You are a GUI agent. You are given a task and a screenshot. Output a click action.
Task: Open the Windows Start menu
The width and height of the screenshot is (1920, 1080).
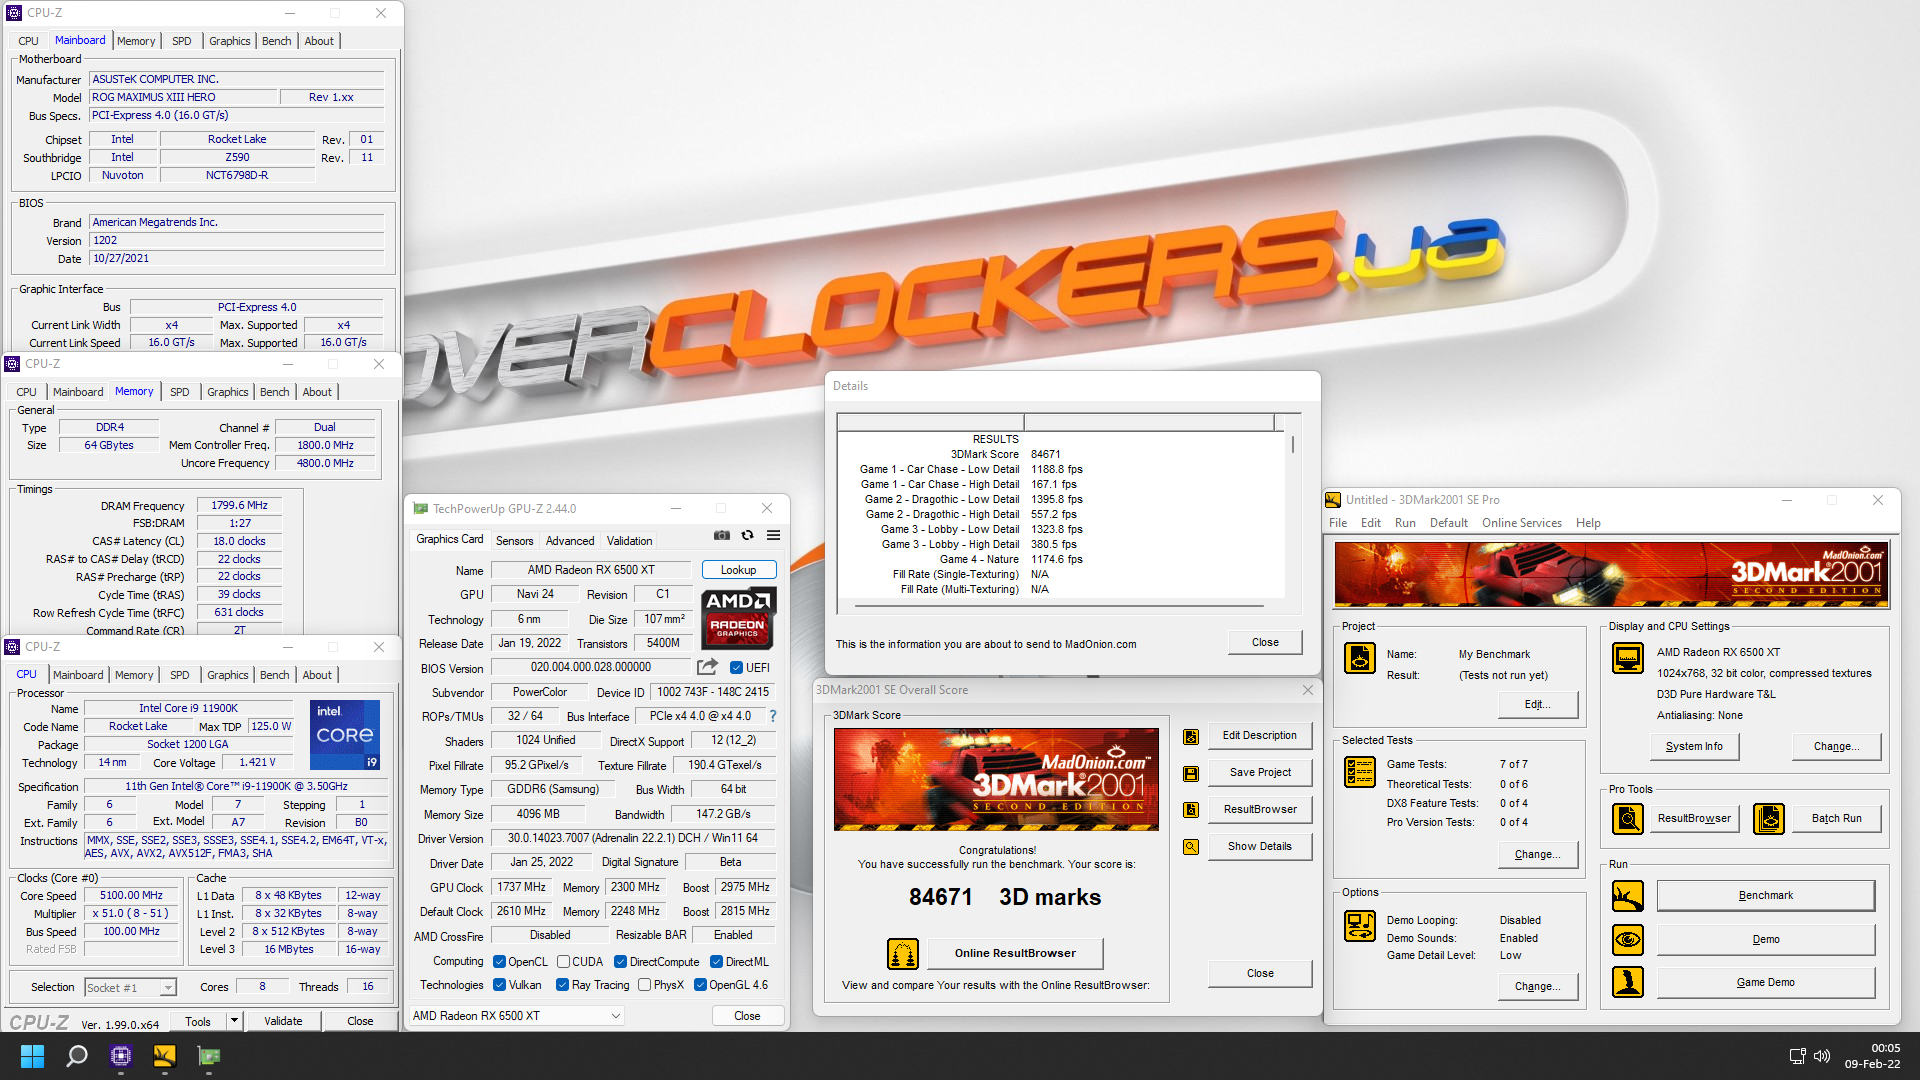click(32, 1056)
